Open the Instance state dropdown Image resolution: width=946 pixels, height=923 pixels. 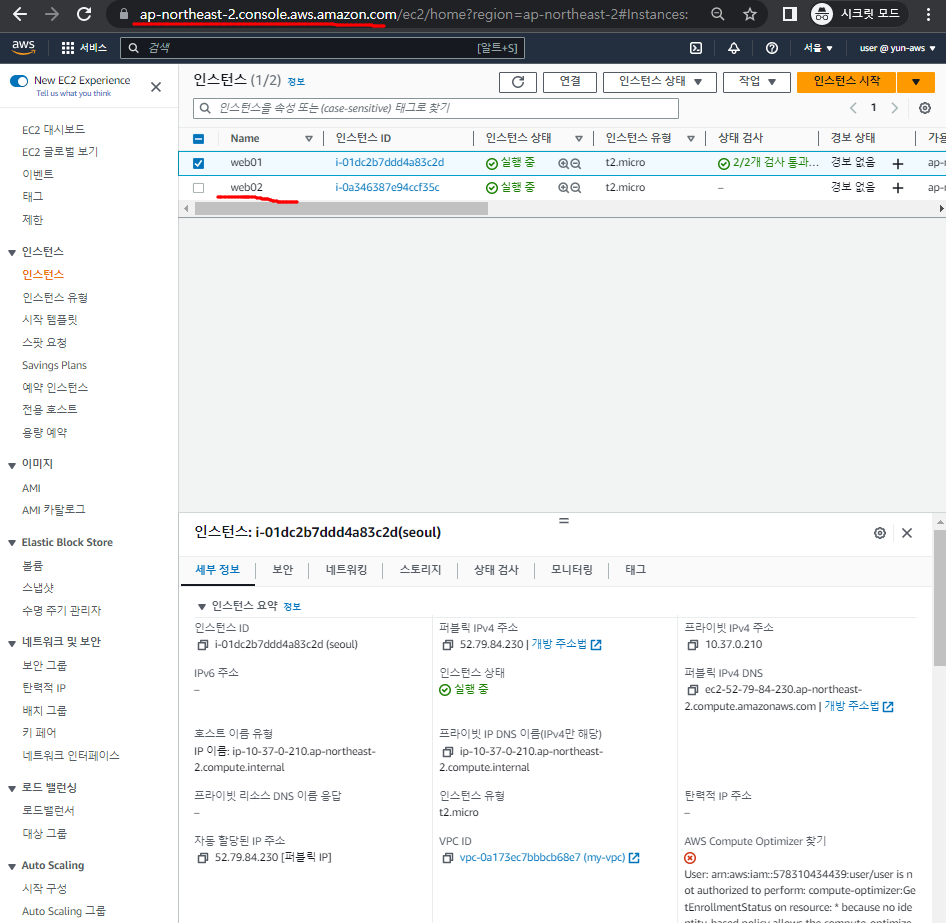coord(659,81)
